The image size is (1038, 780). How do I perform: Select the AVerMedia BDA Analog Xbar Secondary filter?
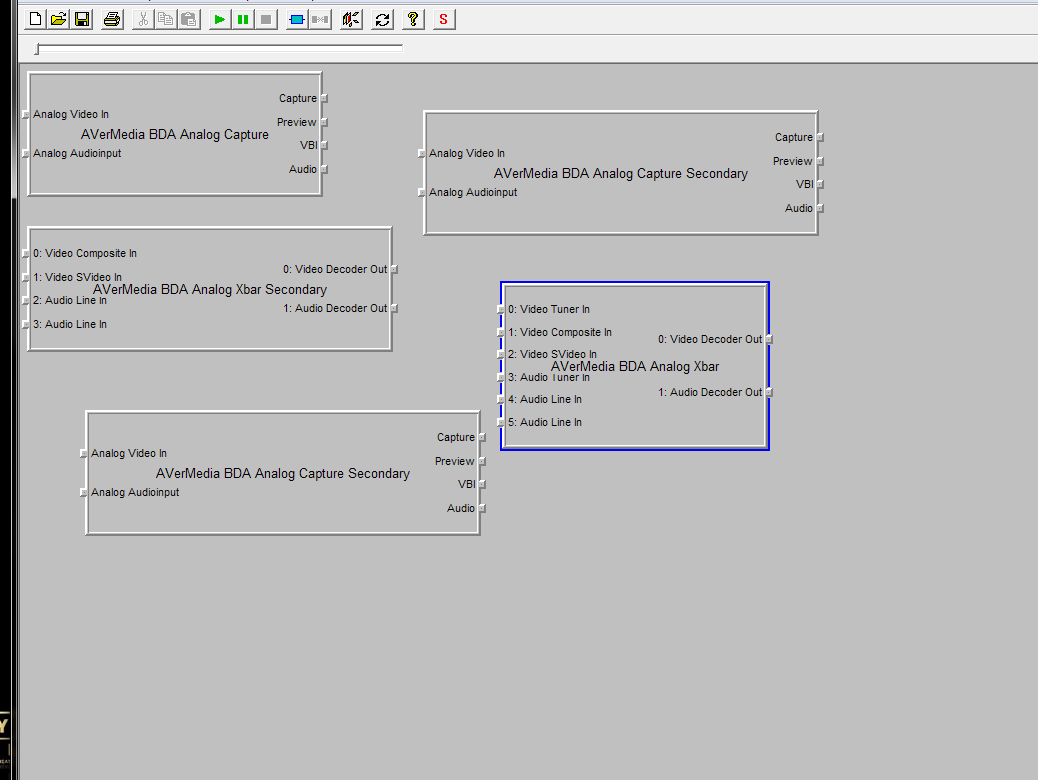point(210,289)
